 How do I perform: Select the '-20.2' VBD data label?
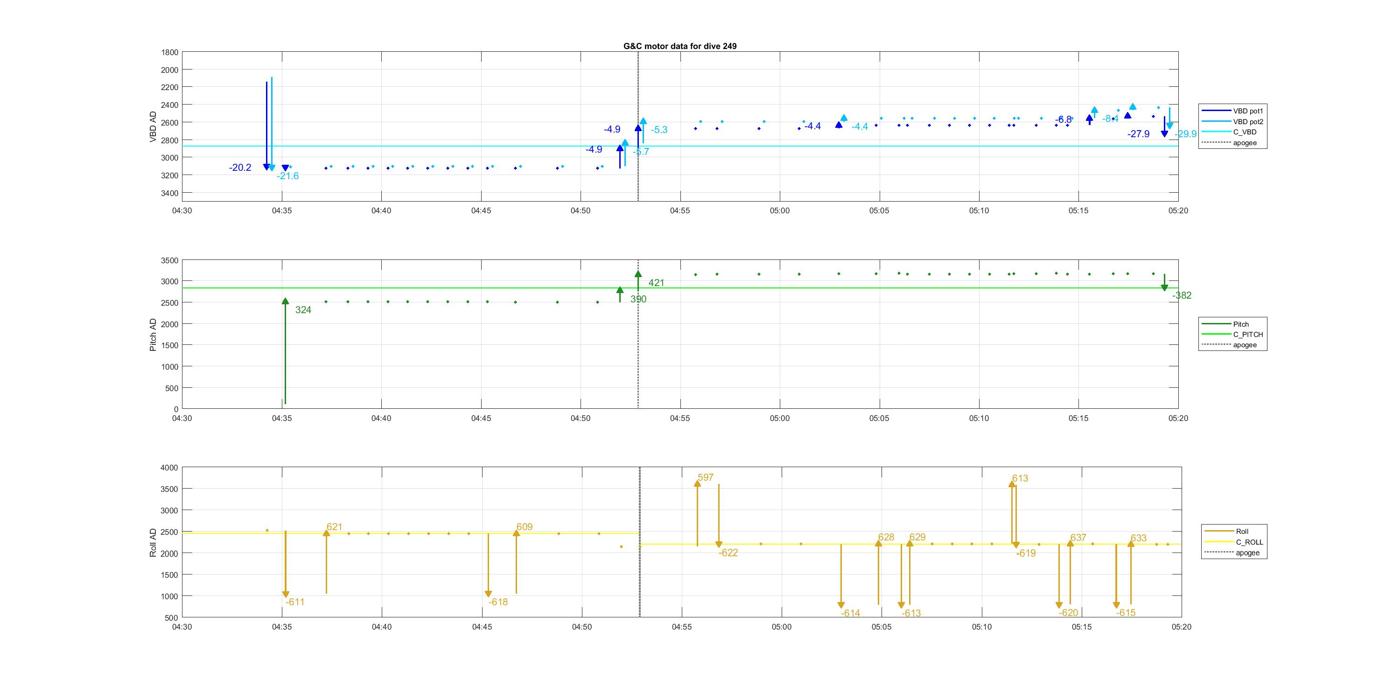click(240, 168)
